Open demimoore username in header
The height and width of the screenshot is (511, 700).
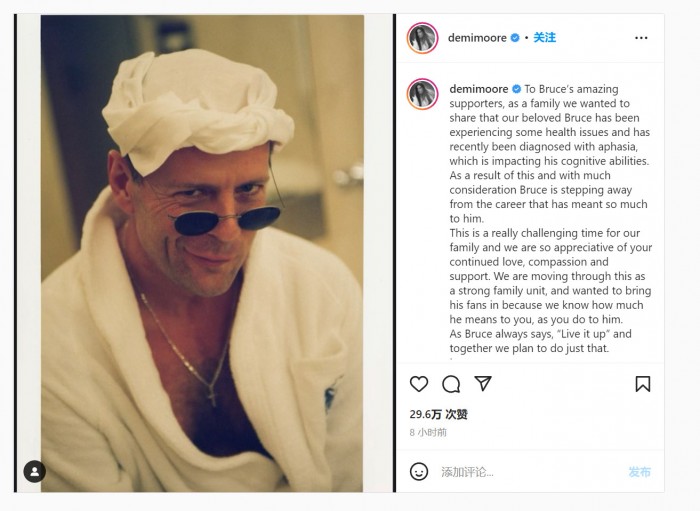coord(477,38)
